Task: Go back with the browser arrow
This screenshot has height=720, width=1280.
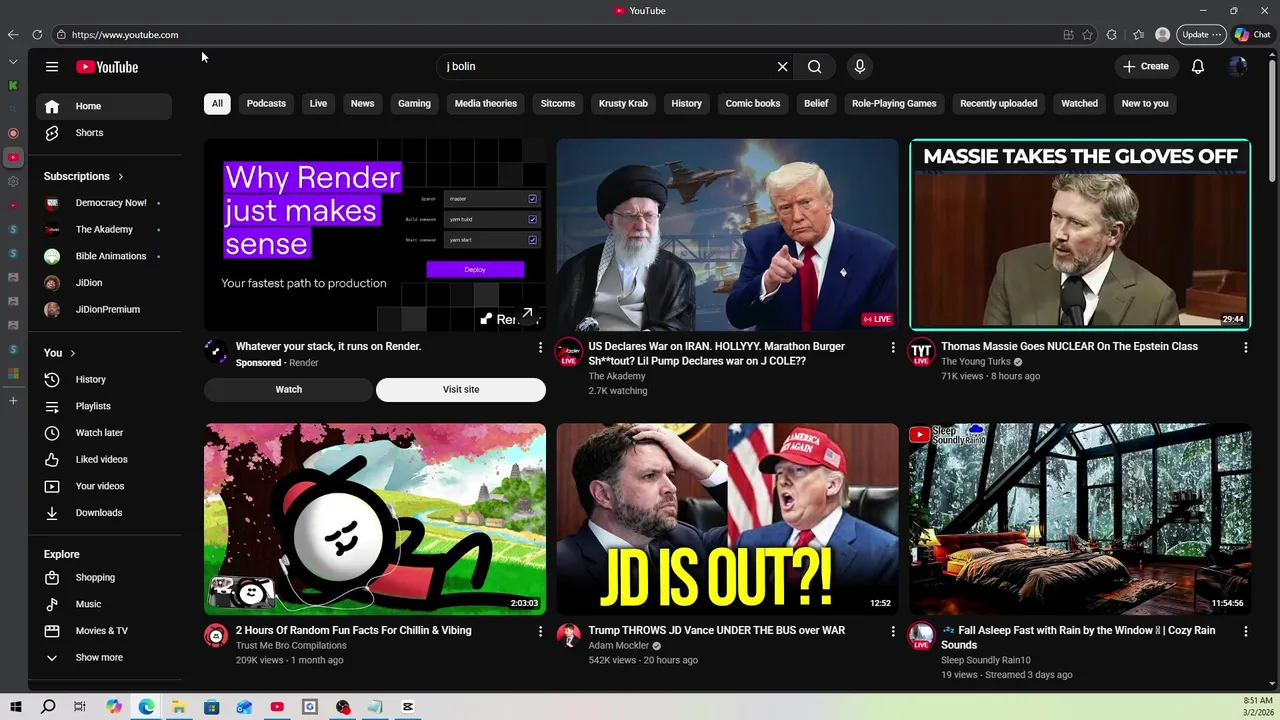Action: click(x=13, y=35)
